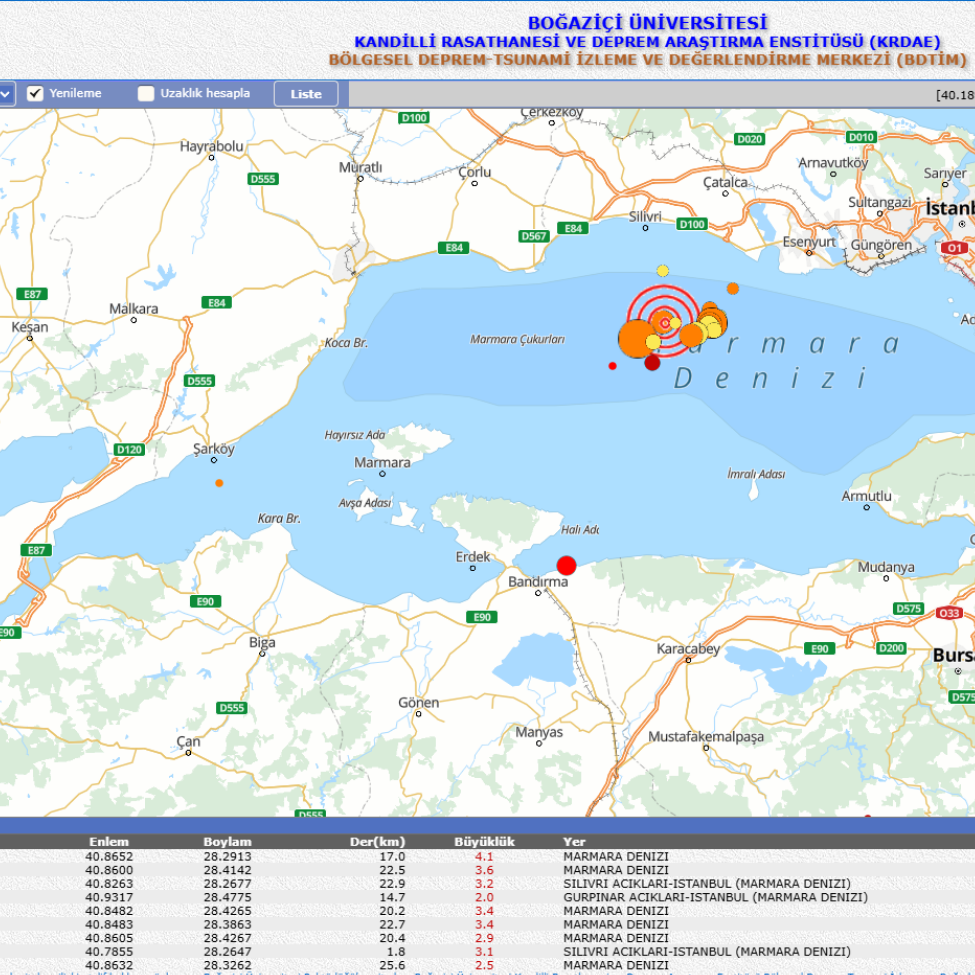The image size is (975, 975).
Task: Click the Boğaziçi Üniversitesi heading
Action: tap(647, 22)
